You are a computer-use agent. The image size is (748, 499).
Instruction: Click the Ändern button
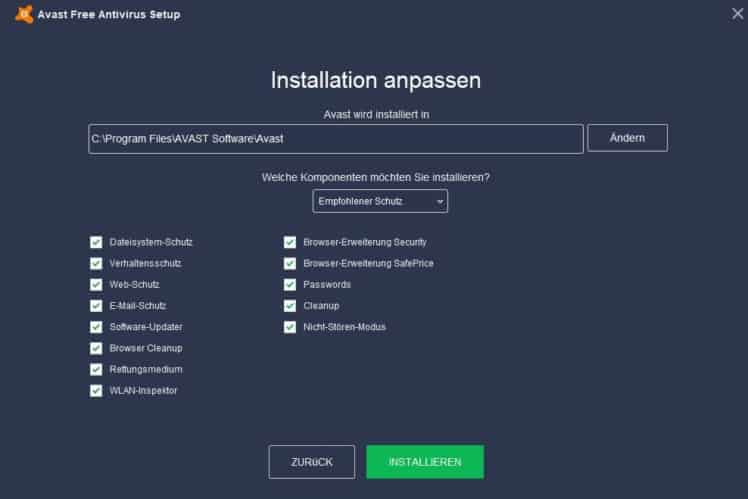627,138
